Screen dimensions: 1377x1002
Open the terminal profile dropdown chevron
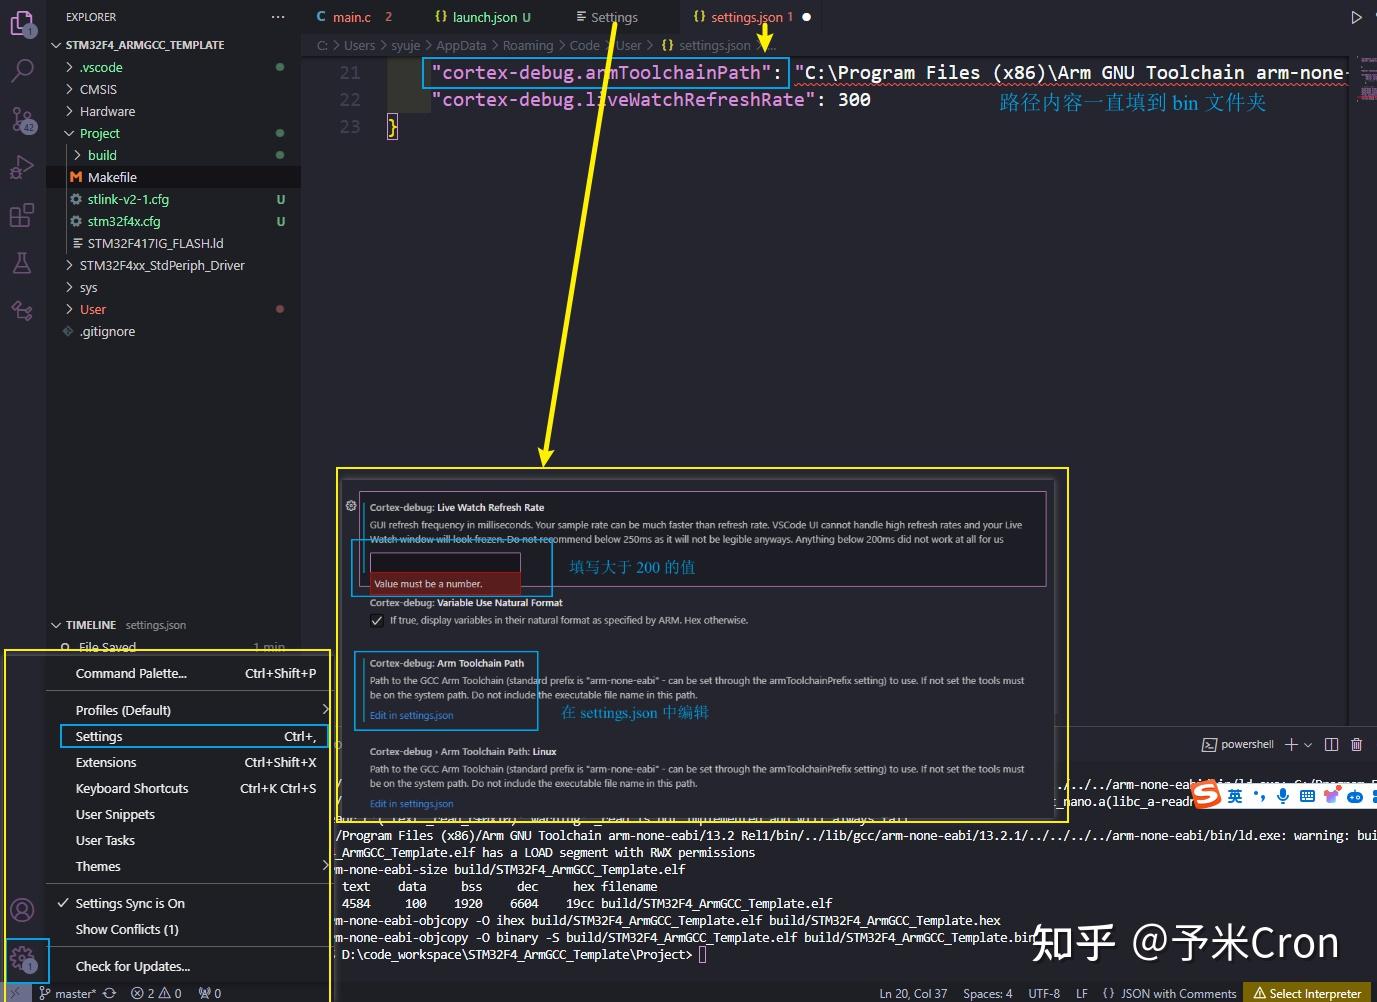[1307, 744]
